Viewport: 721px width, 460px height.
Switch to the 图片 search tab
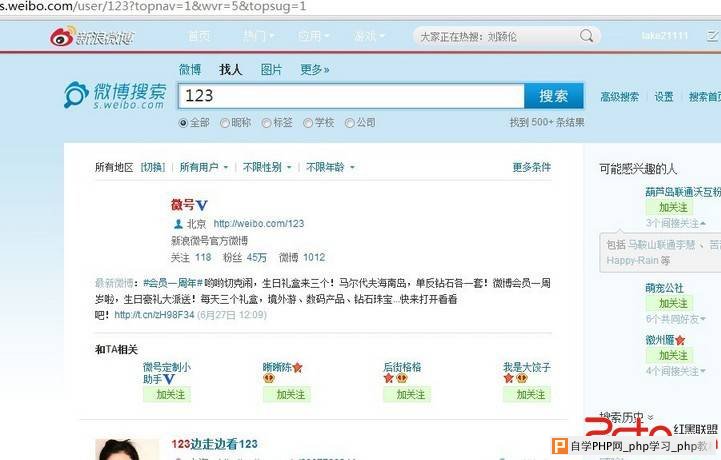[271, 69]
